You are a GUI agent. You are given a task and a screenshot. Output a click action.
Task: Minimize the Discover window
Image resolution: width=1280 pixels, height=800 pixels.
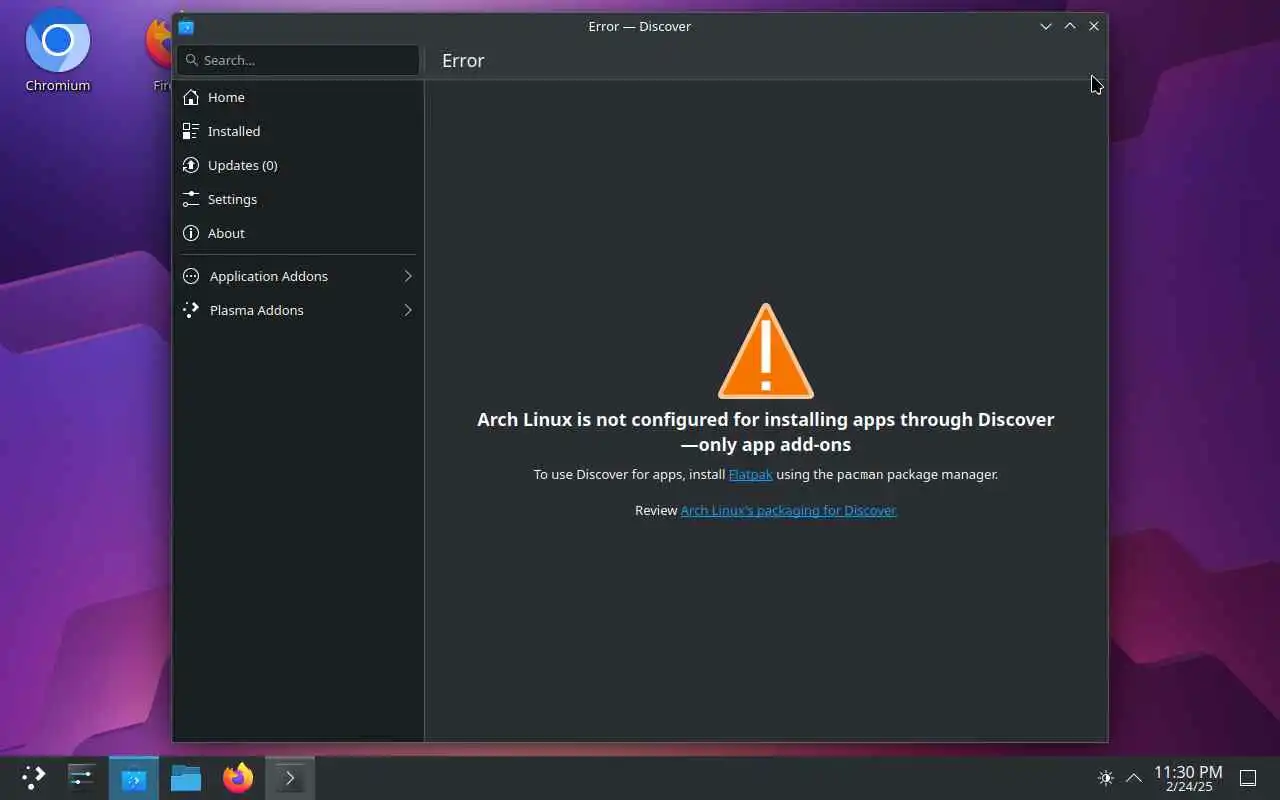point(1046,27)
